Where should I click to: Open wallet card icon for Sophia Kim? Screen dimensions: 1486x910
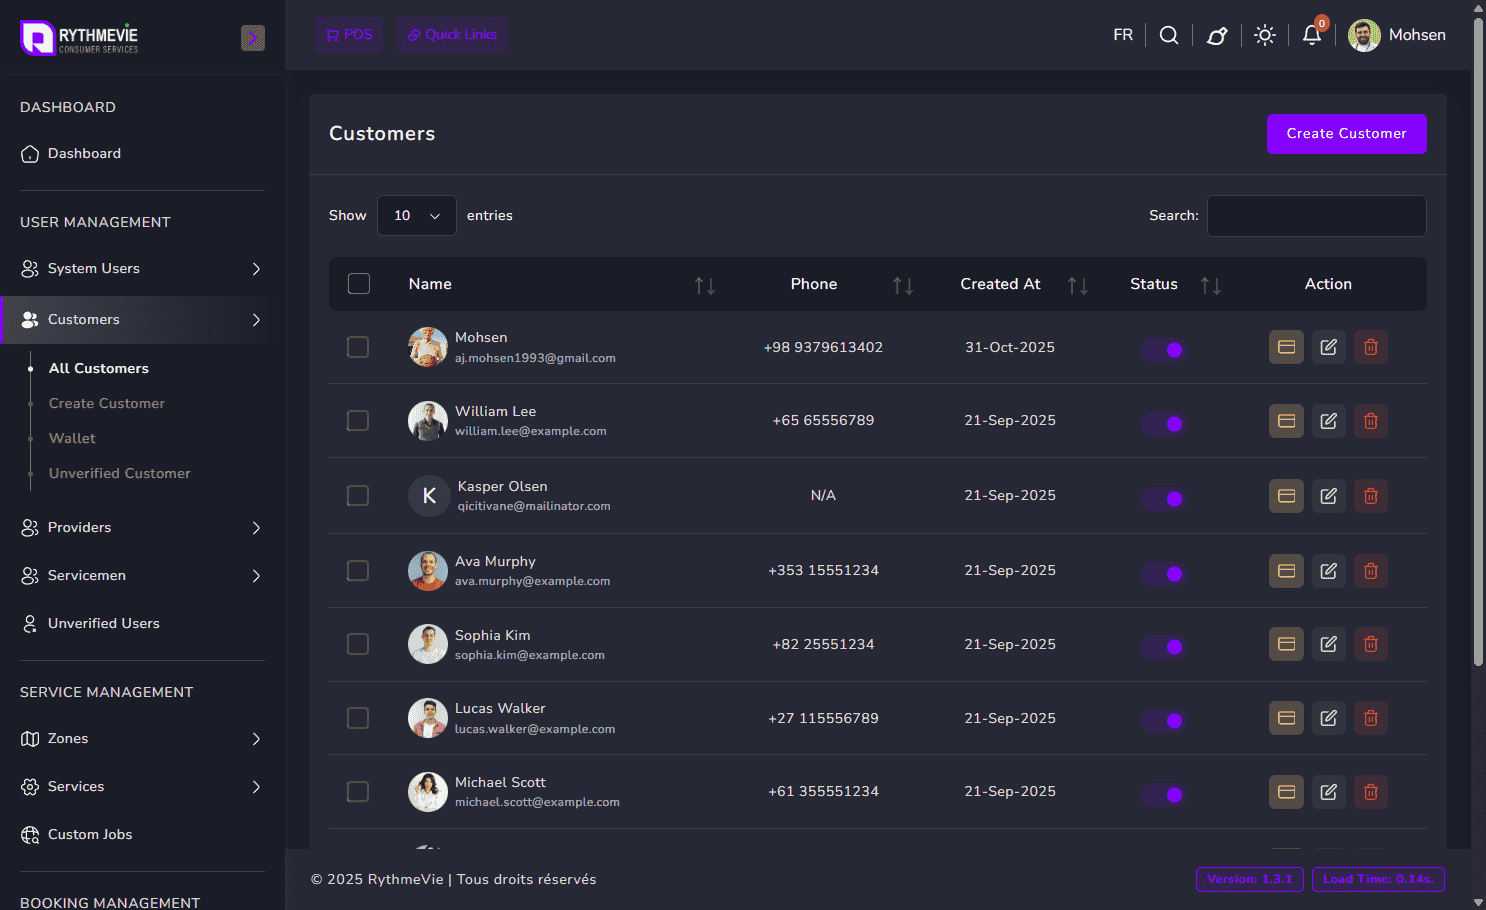pyautogui.click(x=1286, y=644)
